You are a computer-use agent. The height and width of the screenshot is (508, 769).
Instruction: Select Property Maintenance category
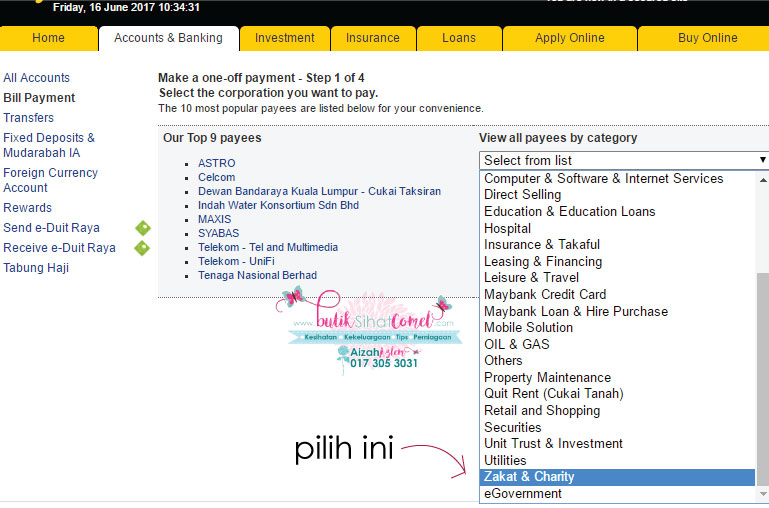tap(617, 378)
